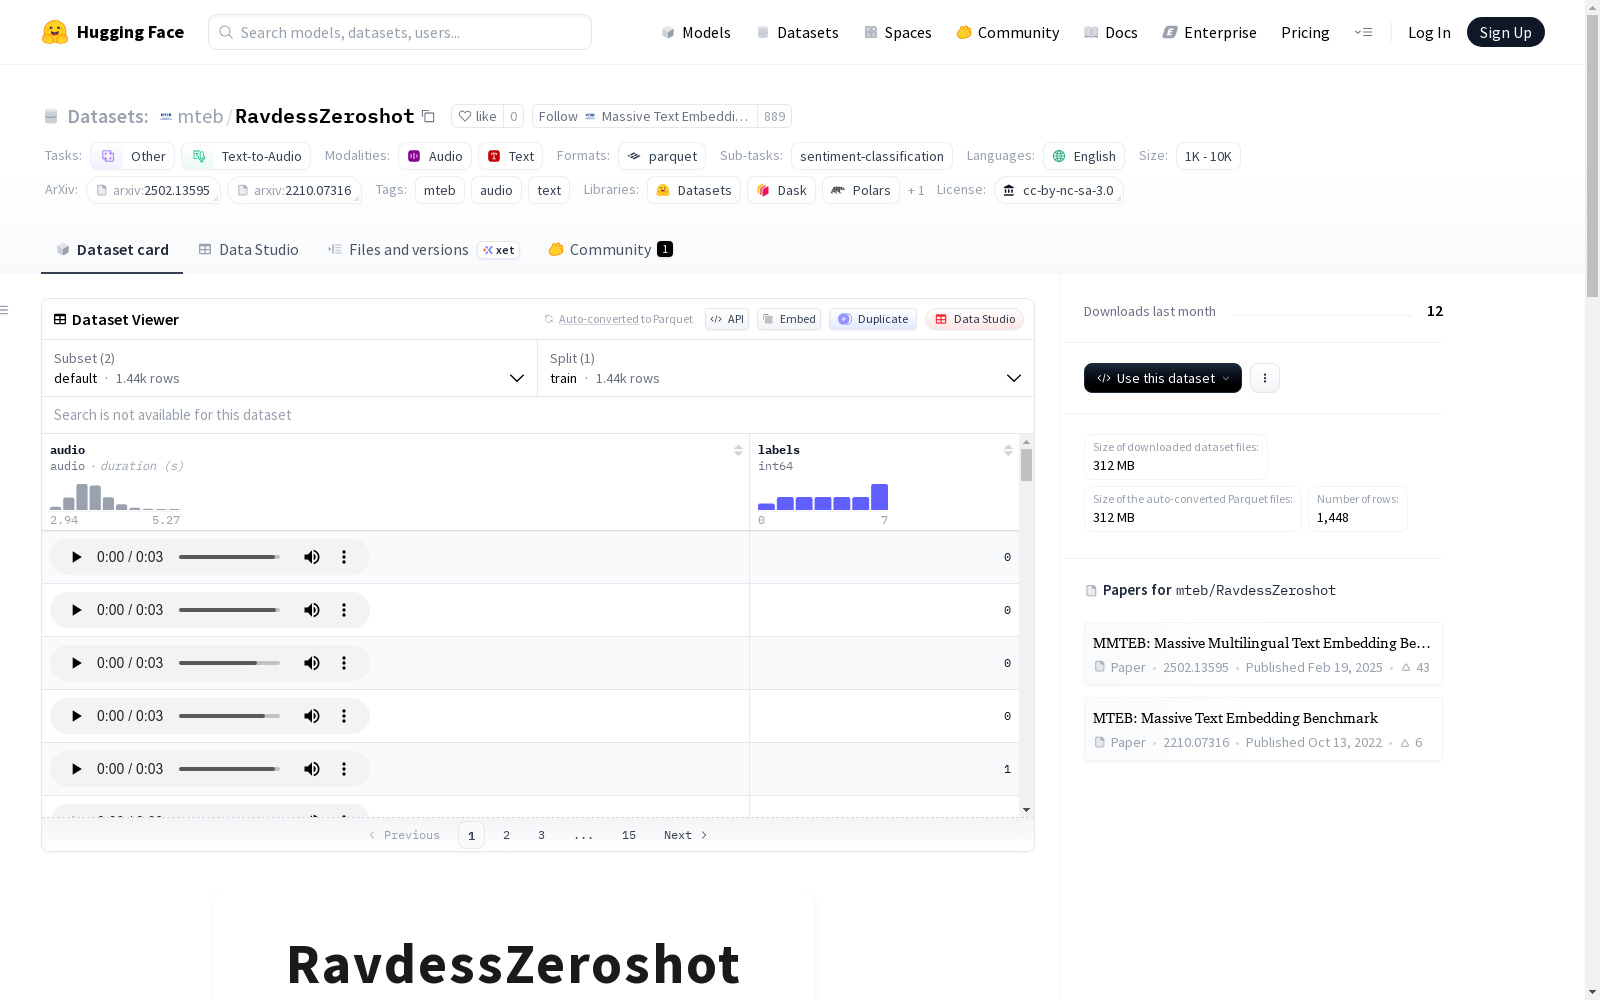
Task: Open the English language tag
Action: [x=1084, y=156]
